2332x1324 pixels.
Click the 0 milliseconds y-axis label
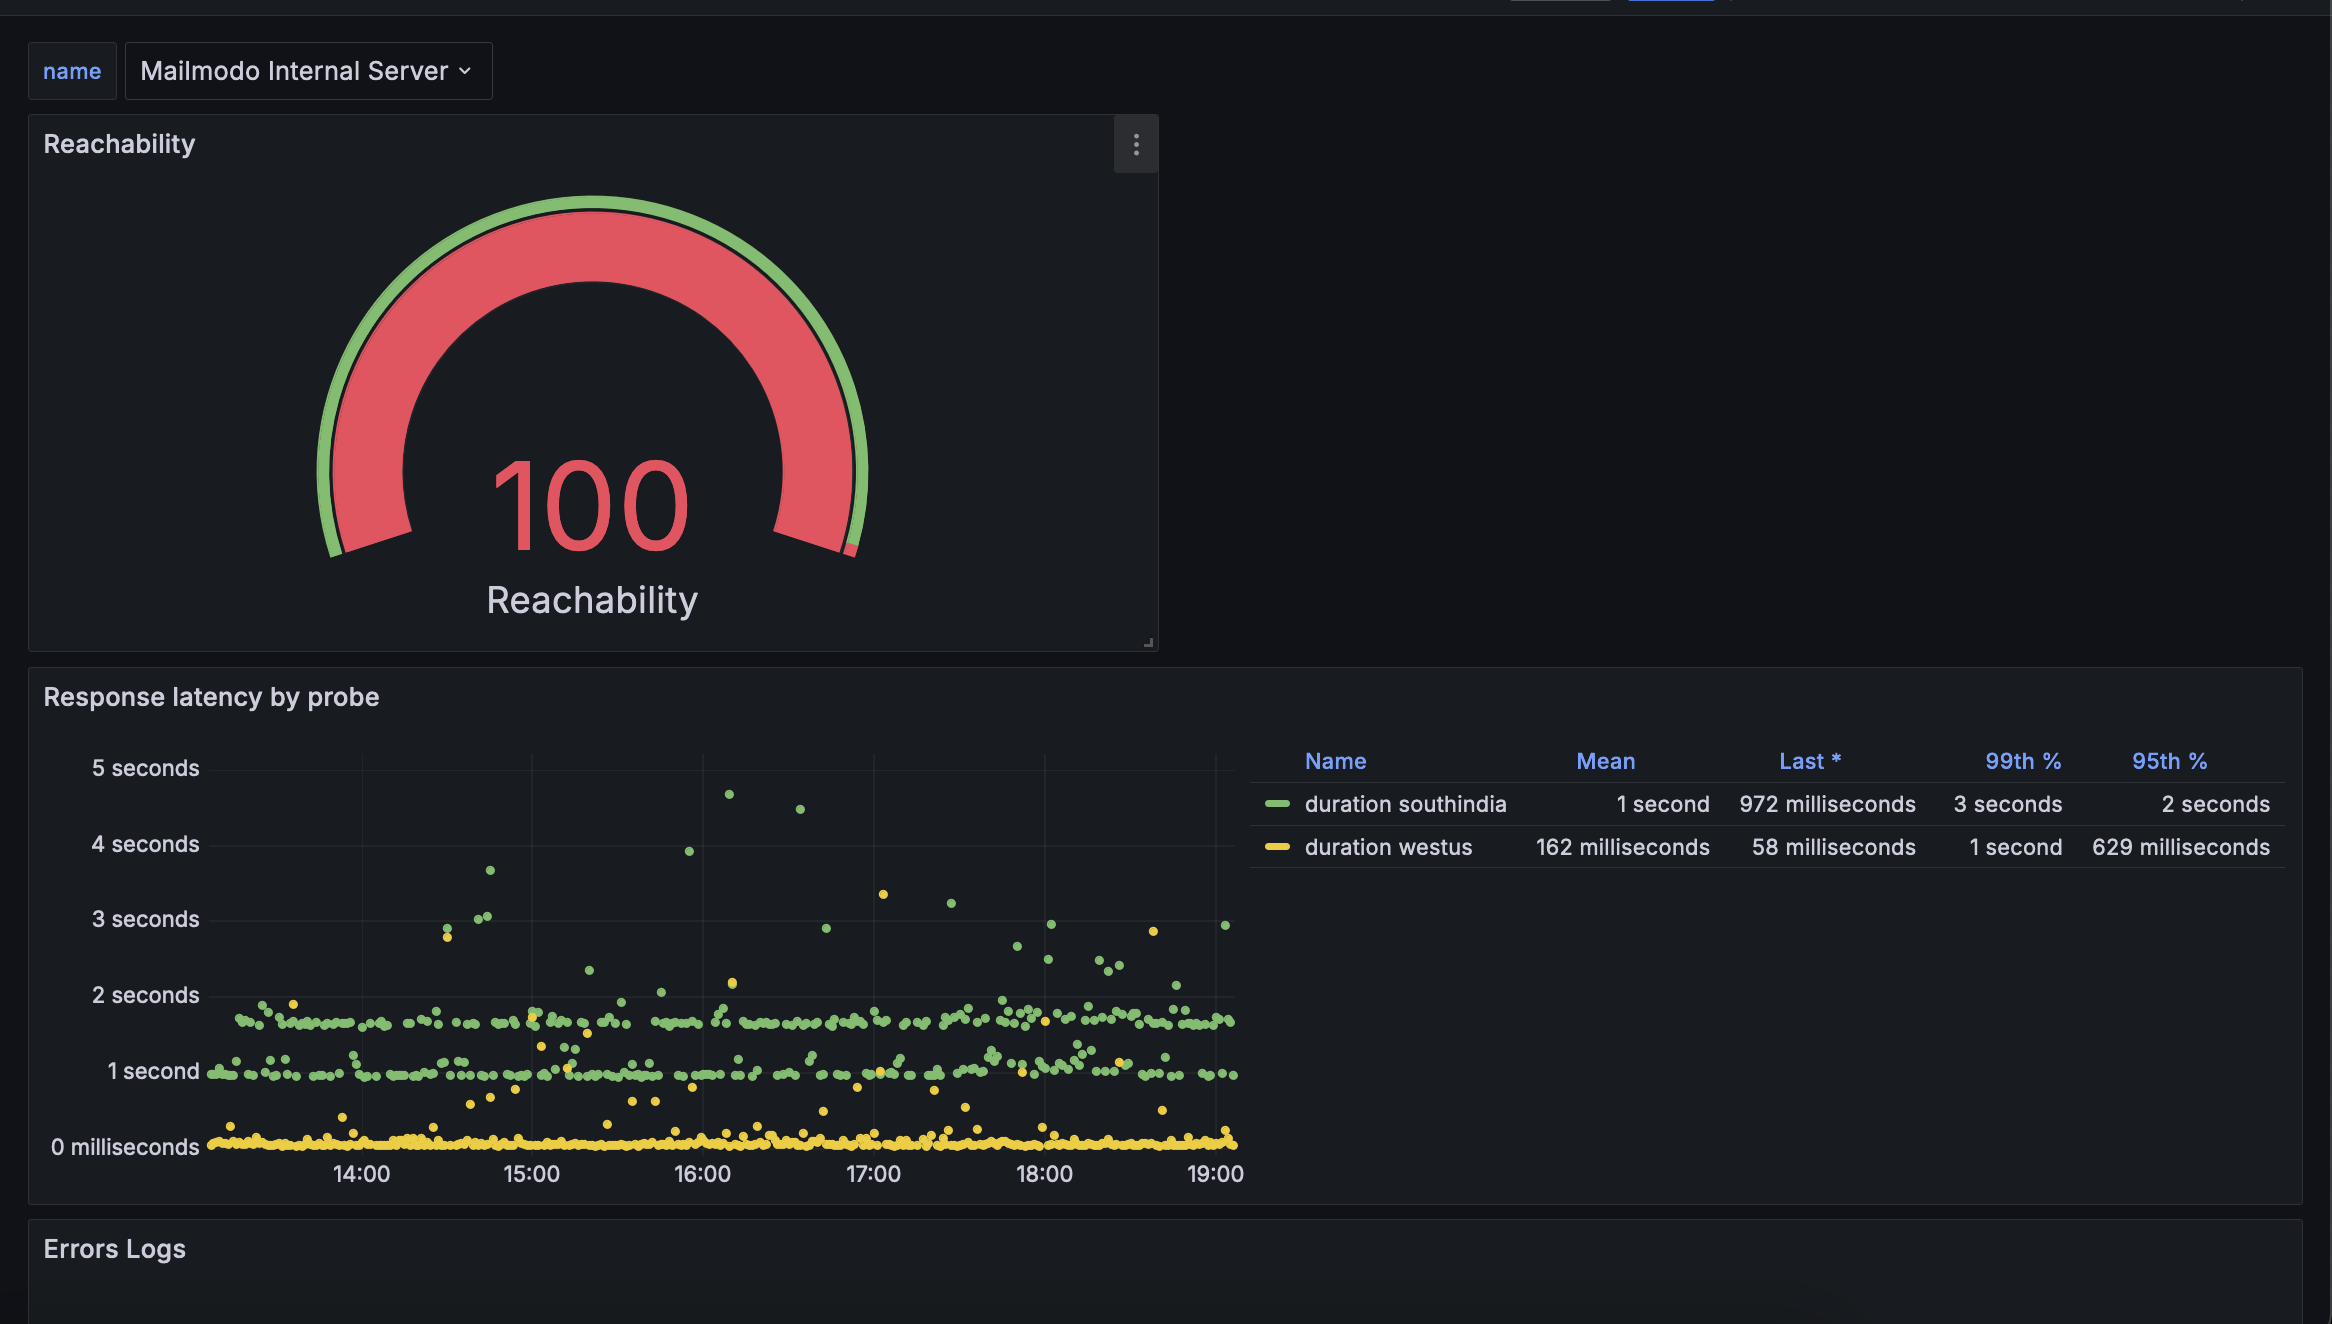tap(125, 1147)
